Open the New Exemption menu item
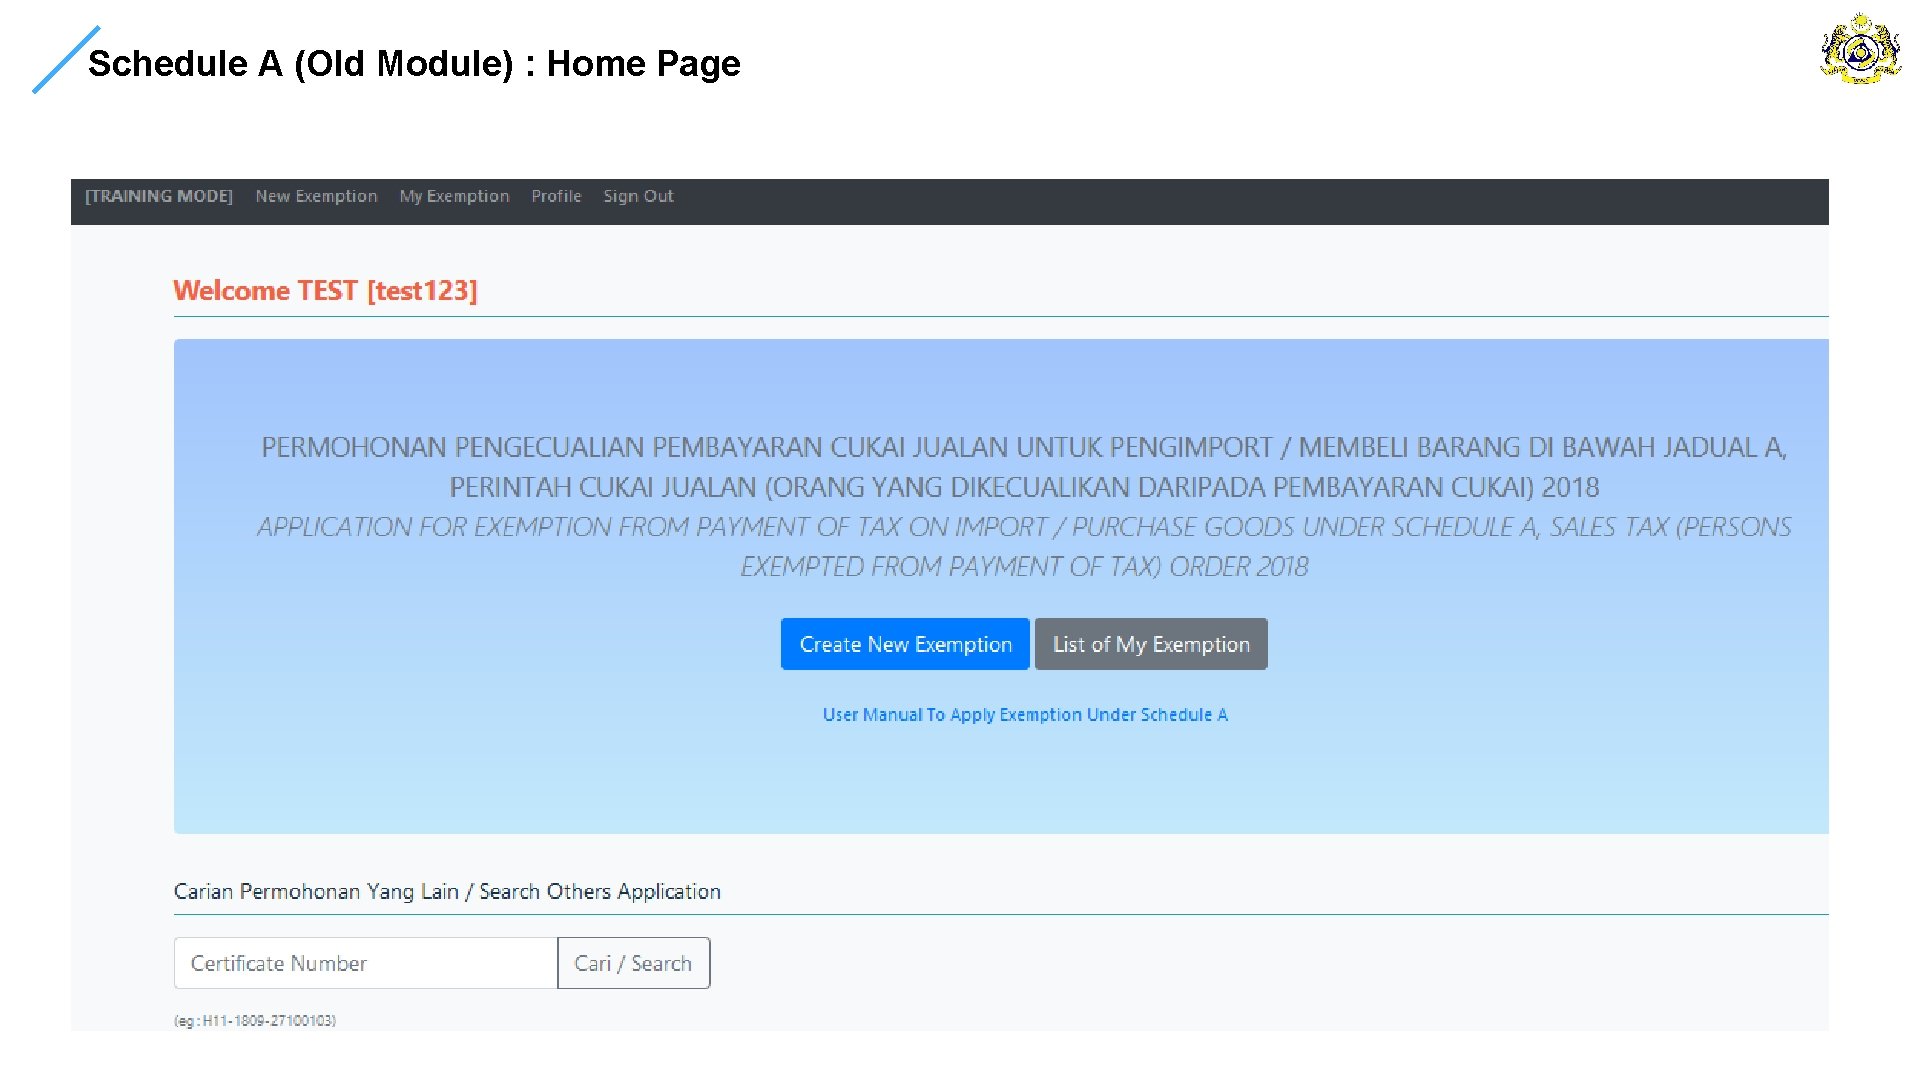 (316, 196)
